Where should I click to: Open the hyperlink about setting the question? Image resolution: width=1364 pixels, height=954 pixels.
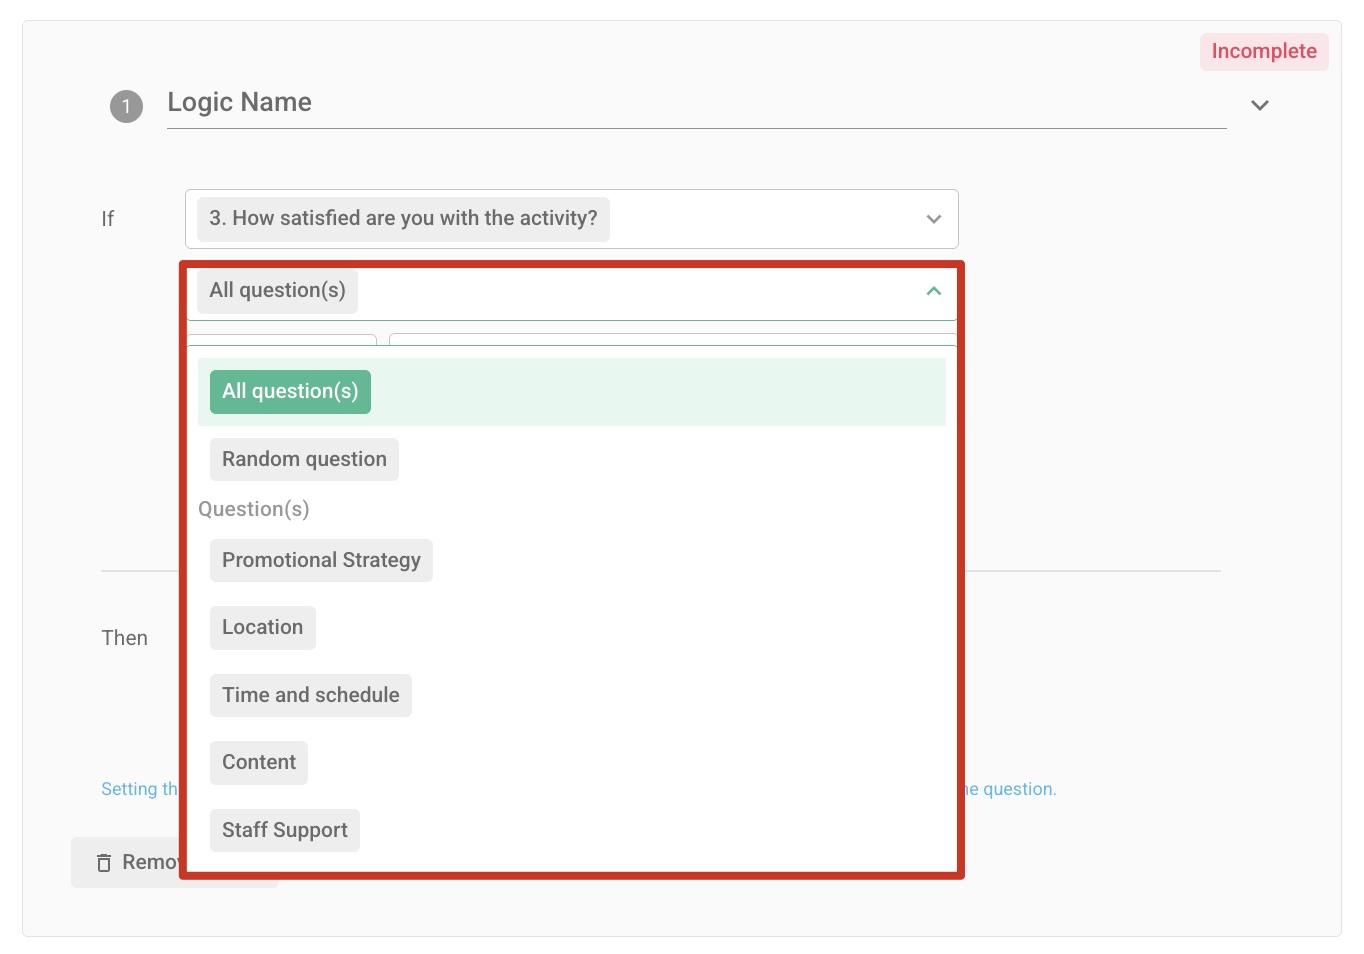click(140, 788)
